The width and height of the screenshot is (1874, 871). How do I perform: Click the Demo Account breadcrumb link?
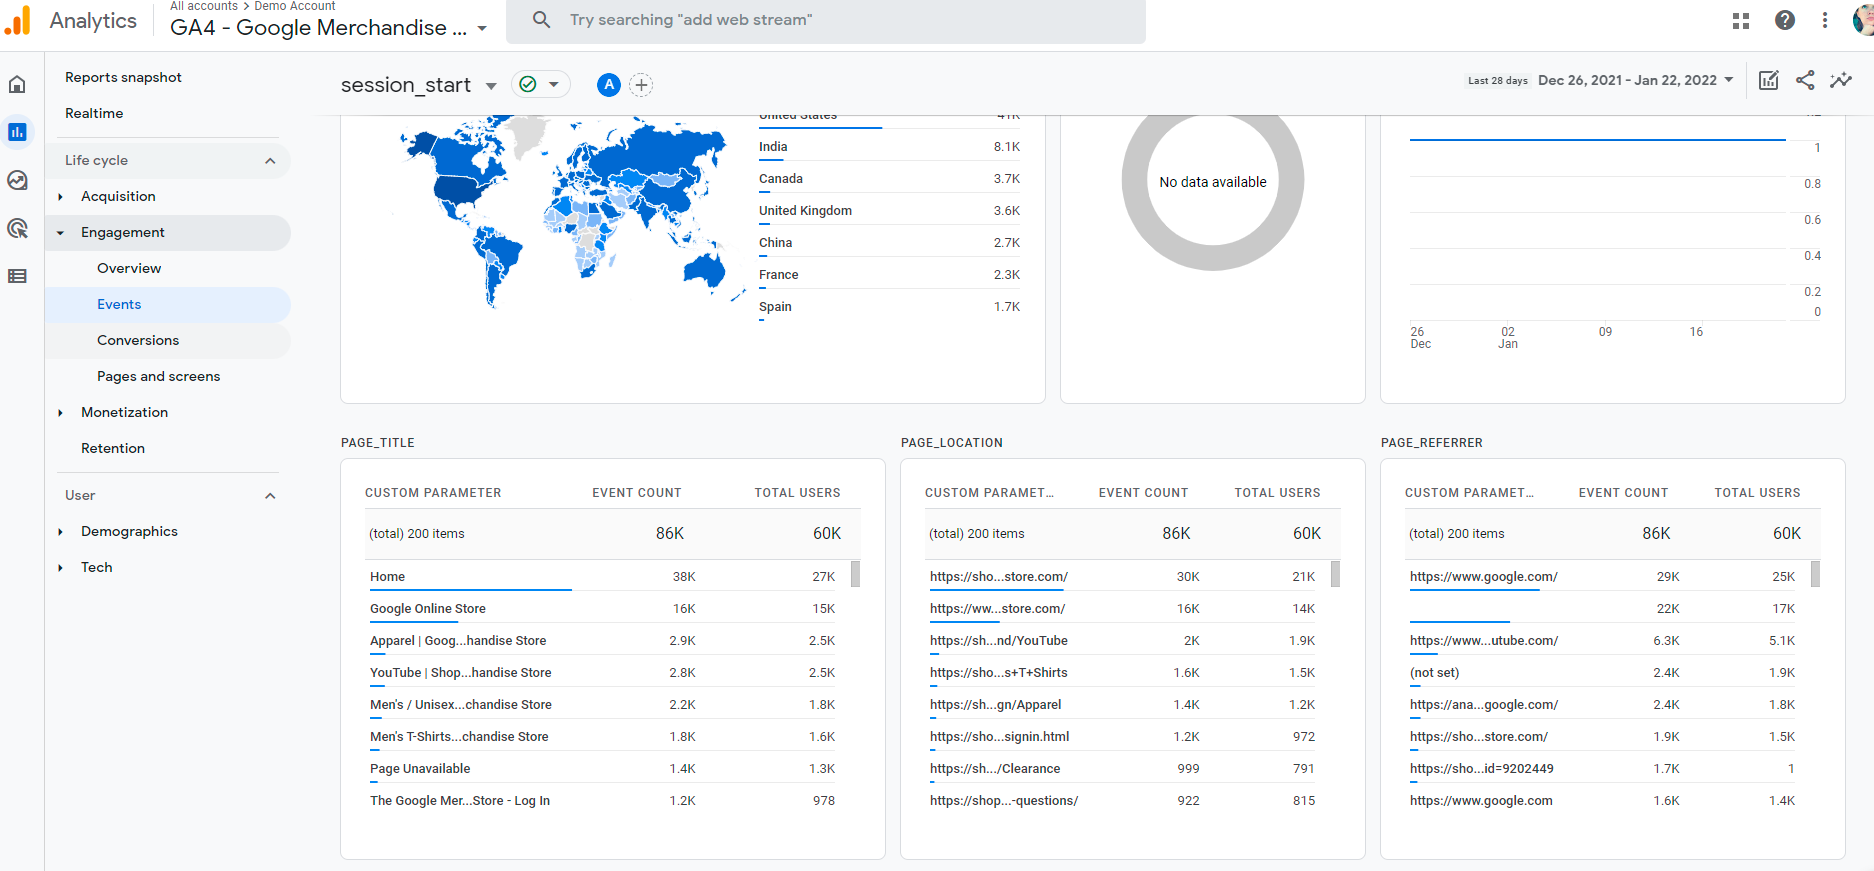pos(295,6)
